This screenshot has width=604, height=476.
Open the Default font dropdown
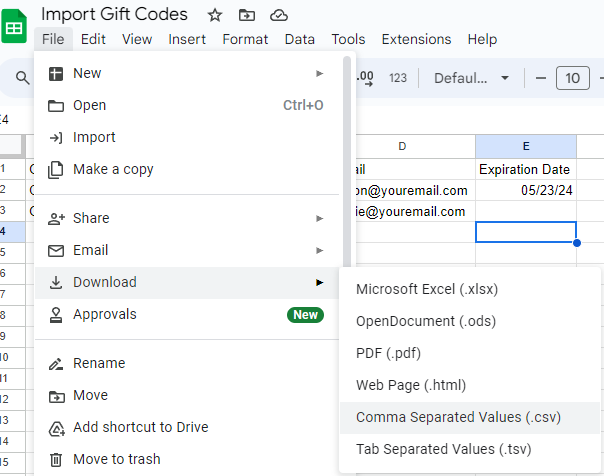472,78
